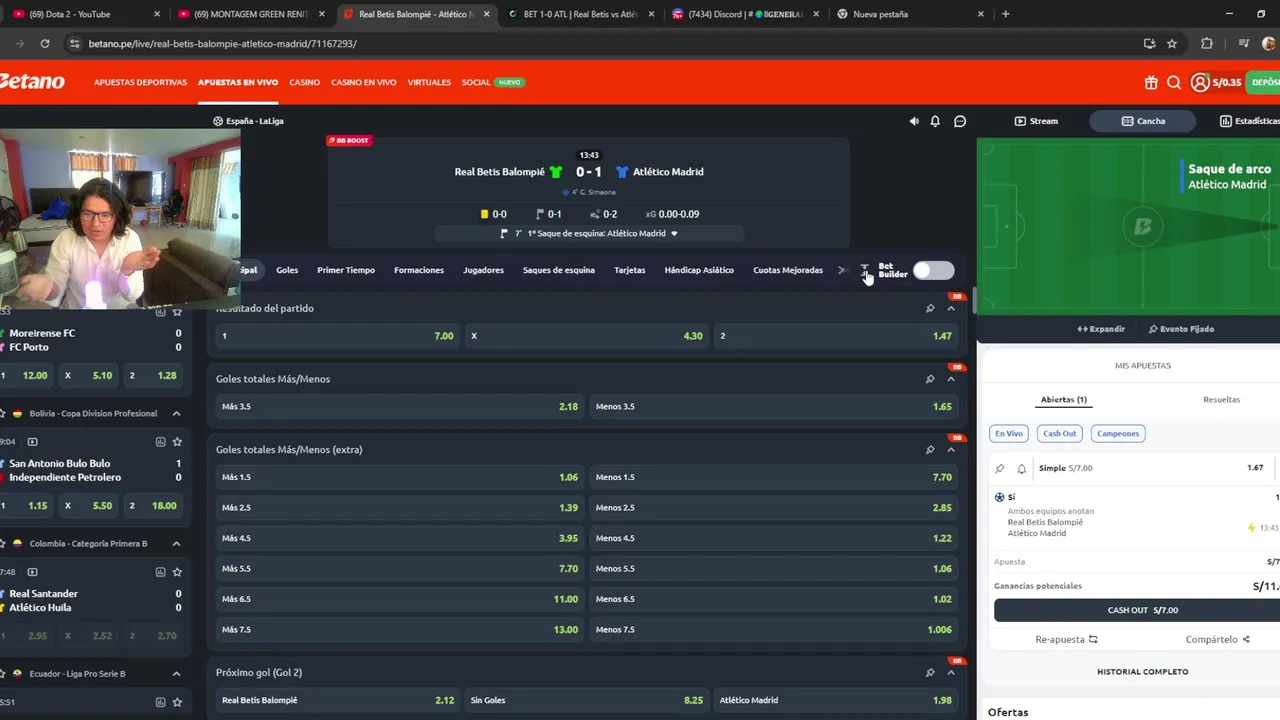Viewport: 1280px width, 720px height.
Task: Click the markets filter icon beside Bet Builder
Action: coord(865,270)
